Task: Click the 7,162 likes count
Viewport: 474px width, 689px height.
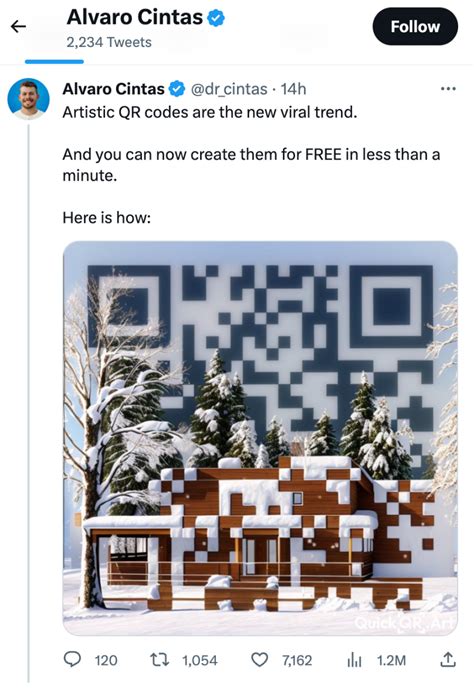Action: [297, 660]
